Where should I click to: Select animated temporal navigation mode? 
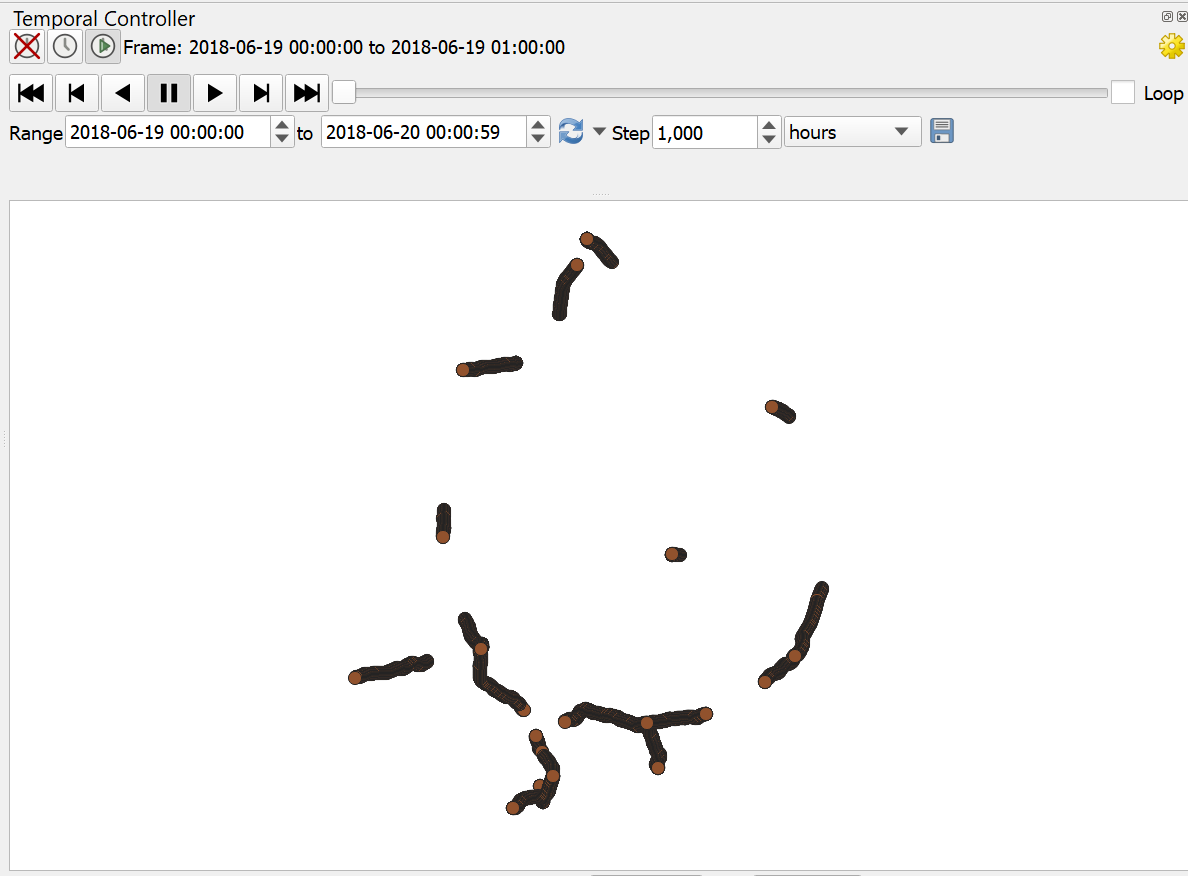[102, 47]
